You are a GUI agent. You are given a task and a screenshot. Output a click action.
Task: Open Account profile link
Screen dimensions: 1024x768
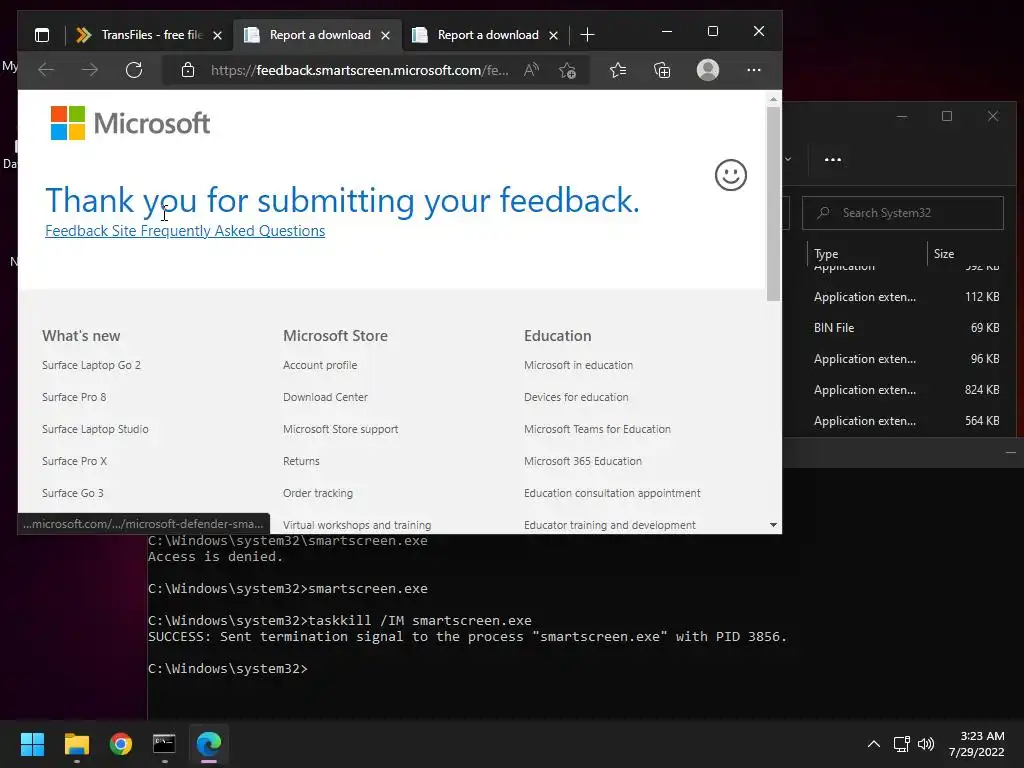pos(320,365)
